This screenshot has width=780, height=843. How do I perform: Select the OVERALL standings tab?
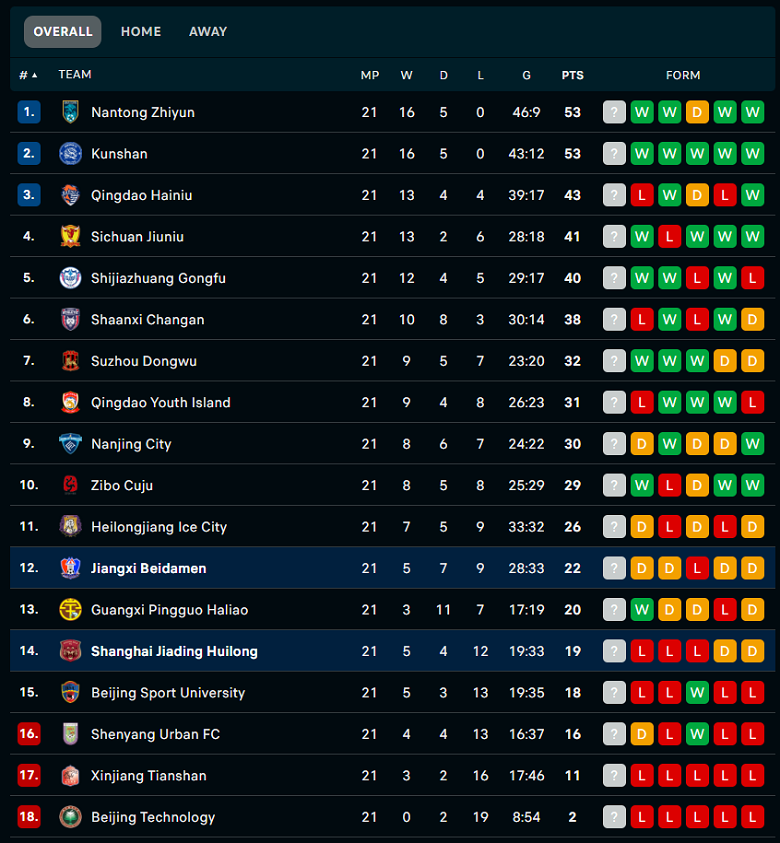click(x=63, y=32)
